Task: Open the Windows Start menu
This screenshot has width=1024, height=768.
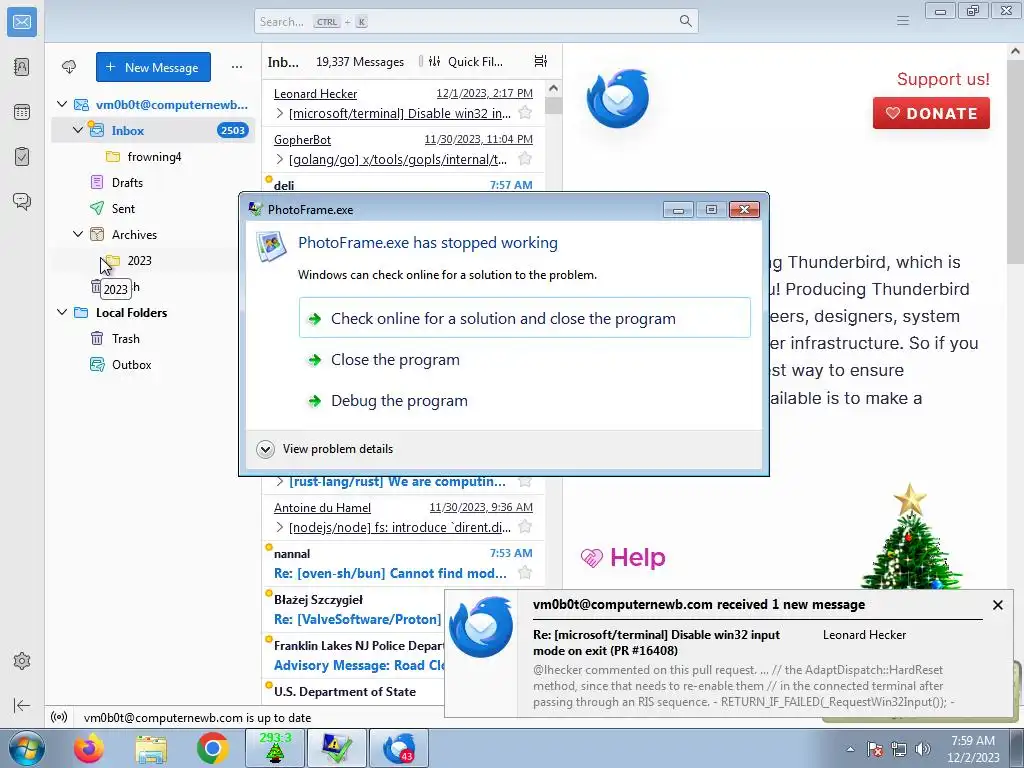Action: point(26,748)
